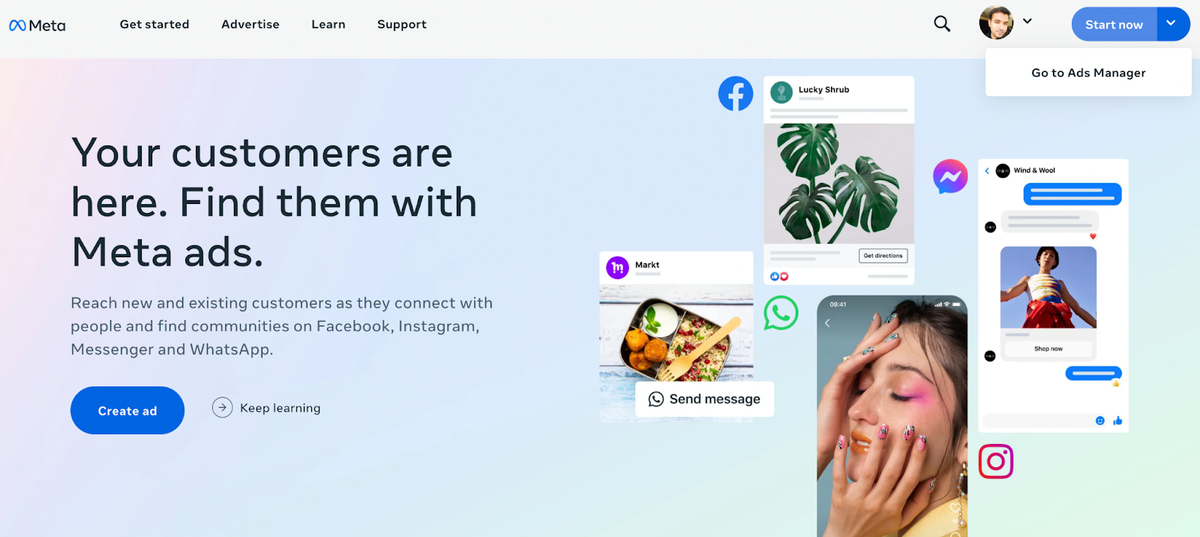Image resolution: width=1200 pixels, height=537 pixels.
Task: Select Go to Ads Manager
Action: [x=1088, y=73]
